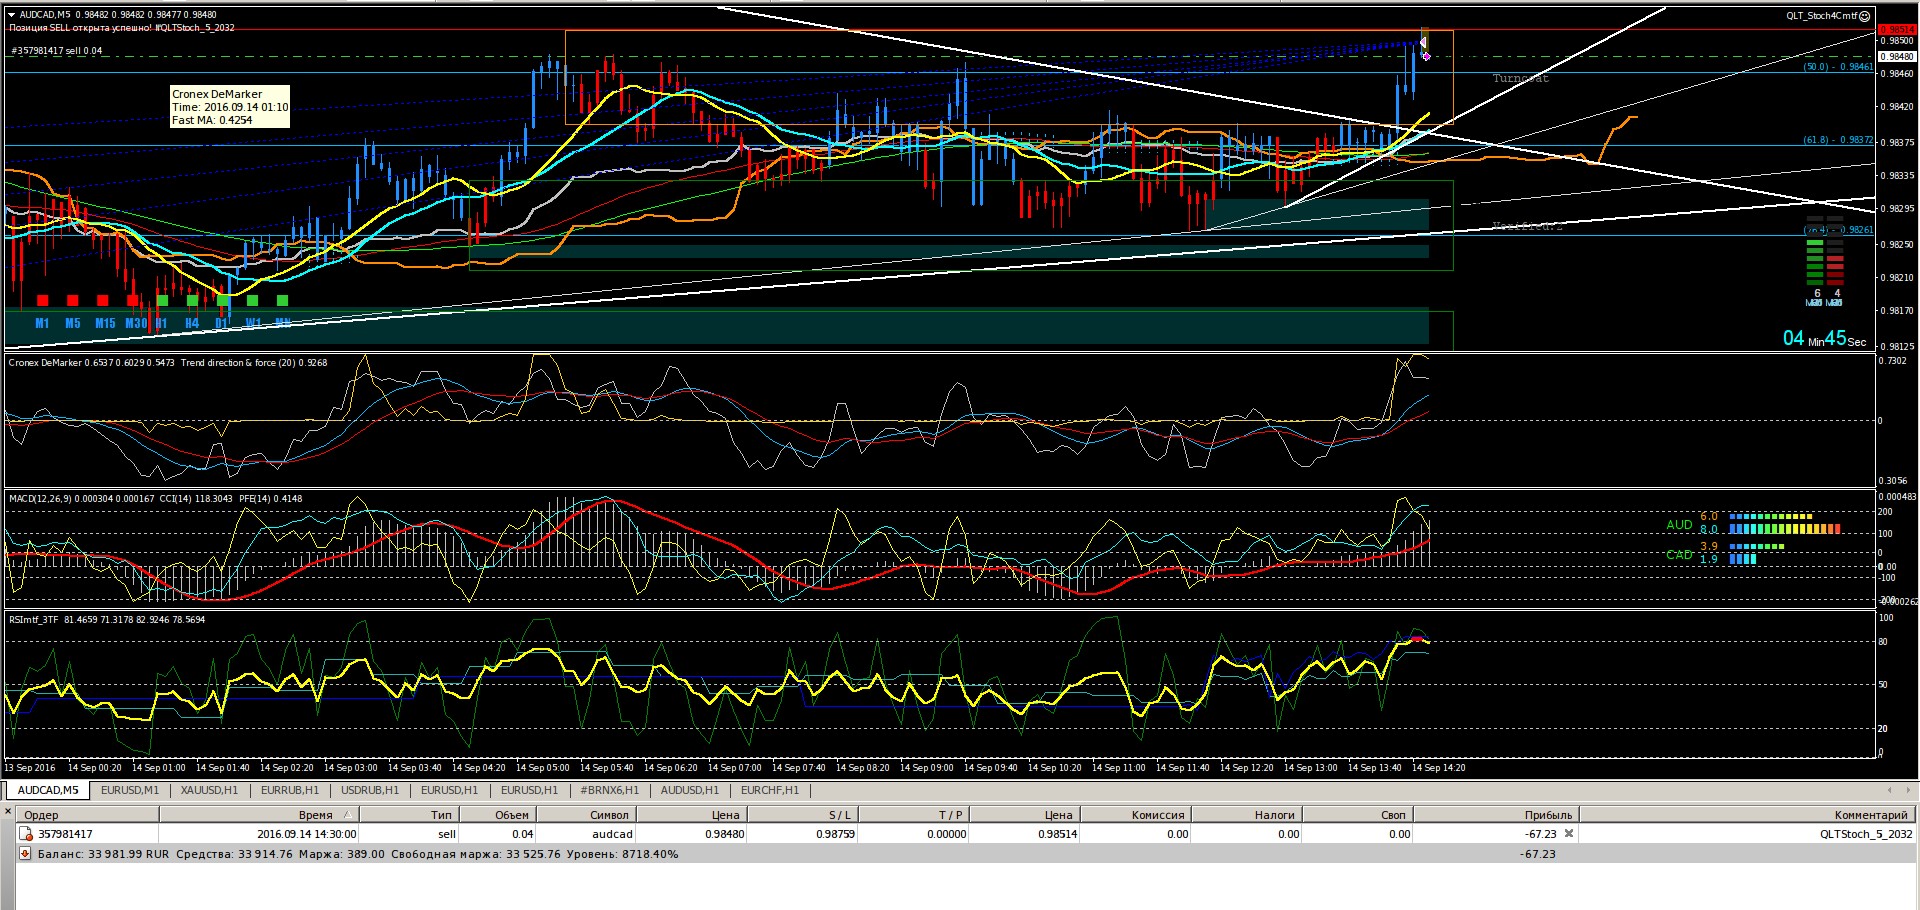Click the balance row icon
Screen dimensions: 1920x910
tap(25, 854)
